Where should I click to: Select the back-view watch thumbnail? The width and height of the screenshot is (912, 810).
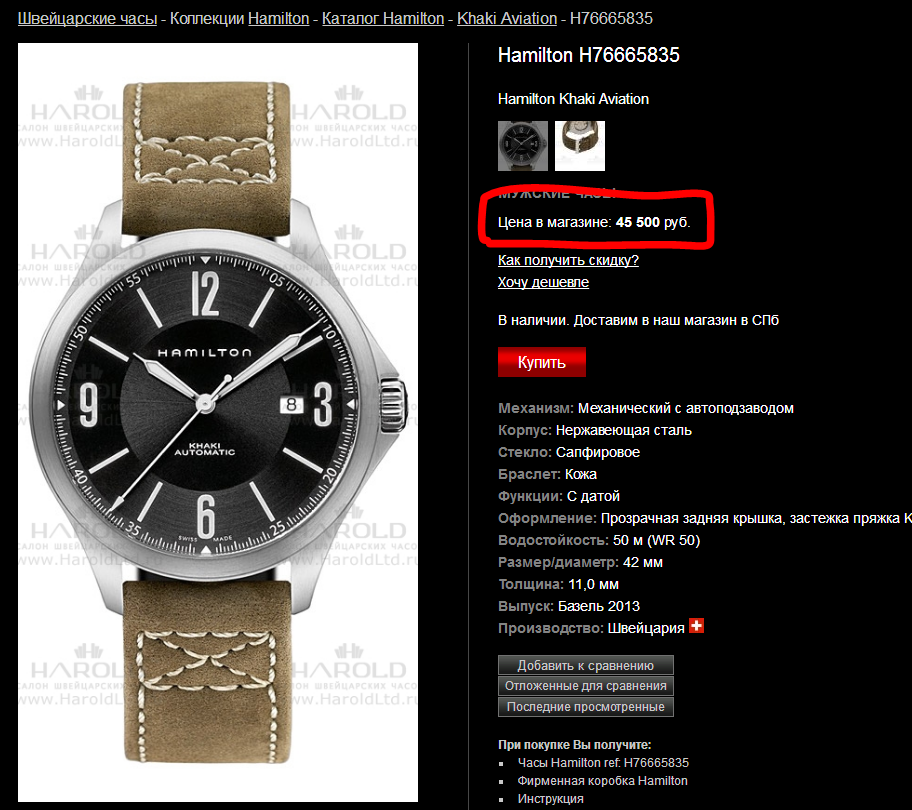tap(580, 146)
